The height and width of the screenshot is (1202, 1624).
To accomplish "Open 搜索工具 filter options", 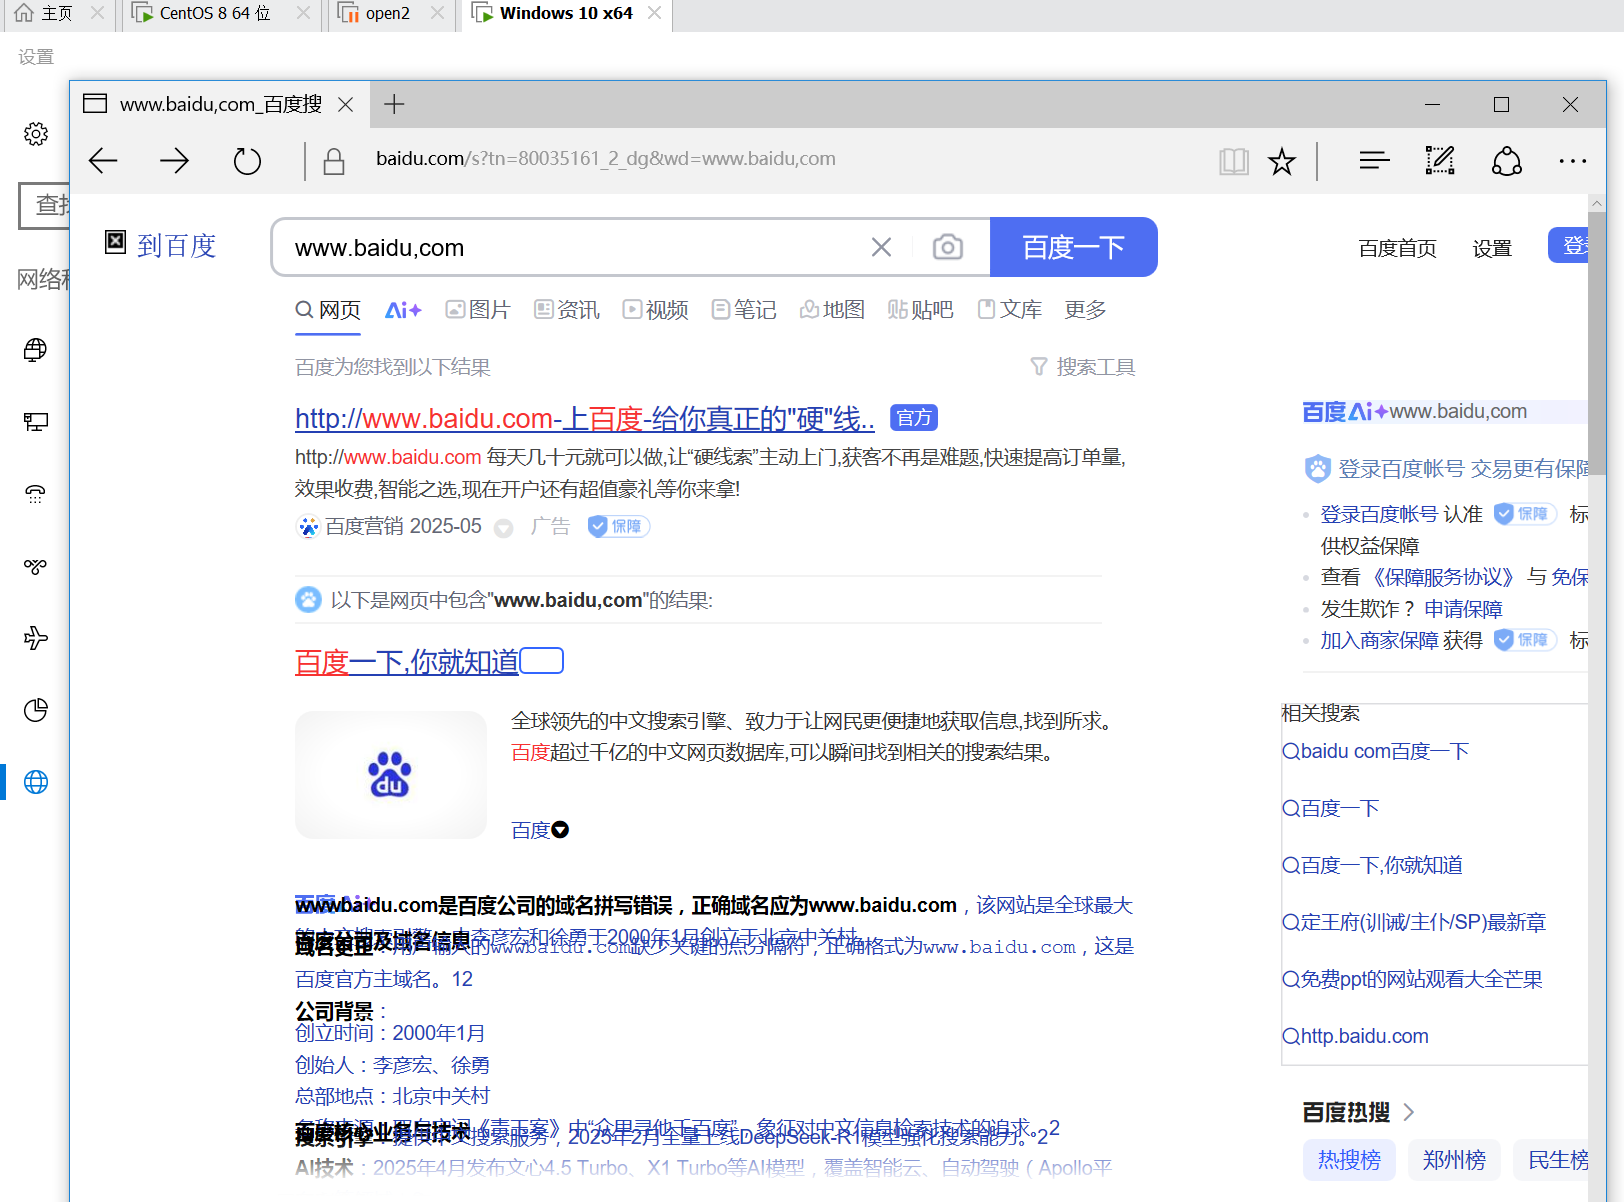I will point(1083,367).
